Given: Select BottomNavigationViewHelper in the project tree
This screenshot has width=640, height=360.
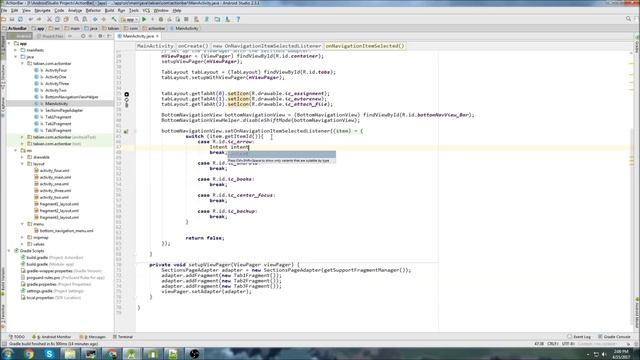Looking at the screenshot, I should (x=71, y=97).
